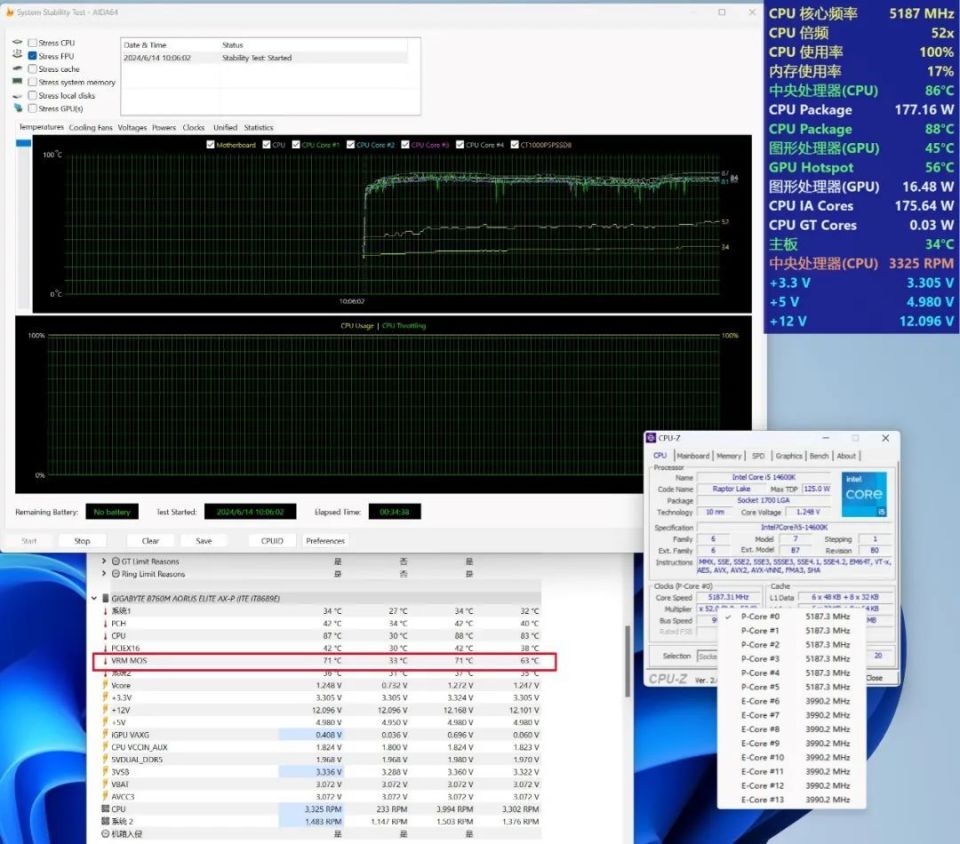Click the CPU-Z app icon in title bar

click(x=651, y=438)
